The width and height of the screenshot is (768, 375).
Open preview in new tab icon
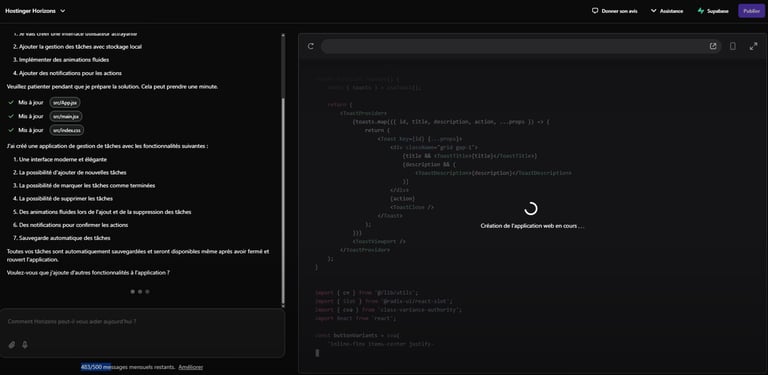(713, 46)
